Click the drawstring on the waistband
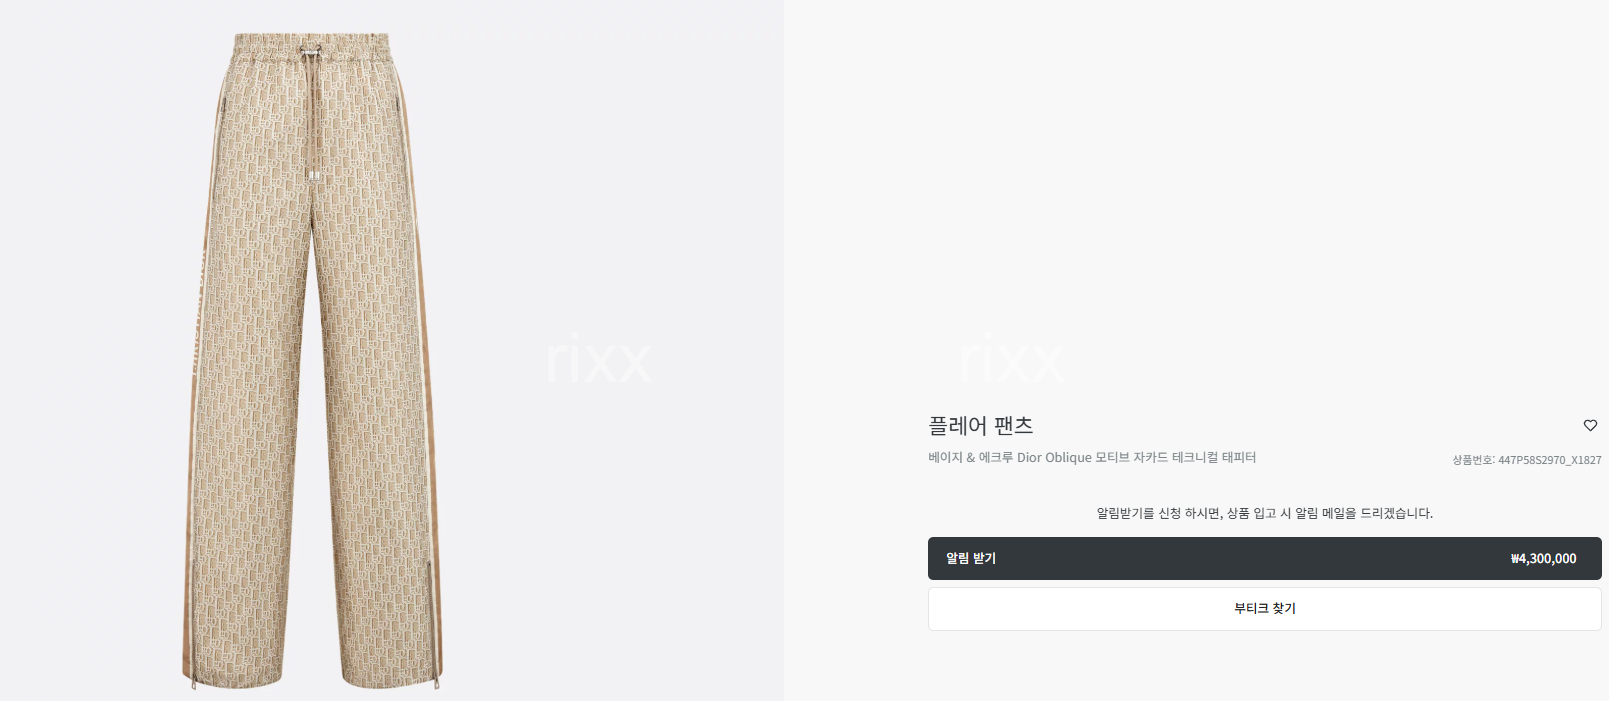 click(x=315, y=110)
